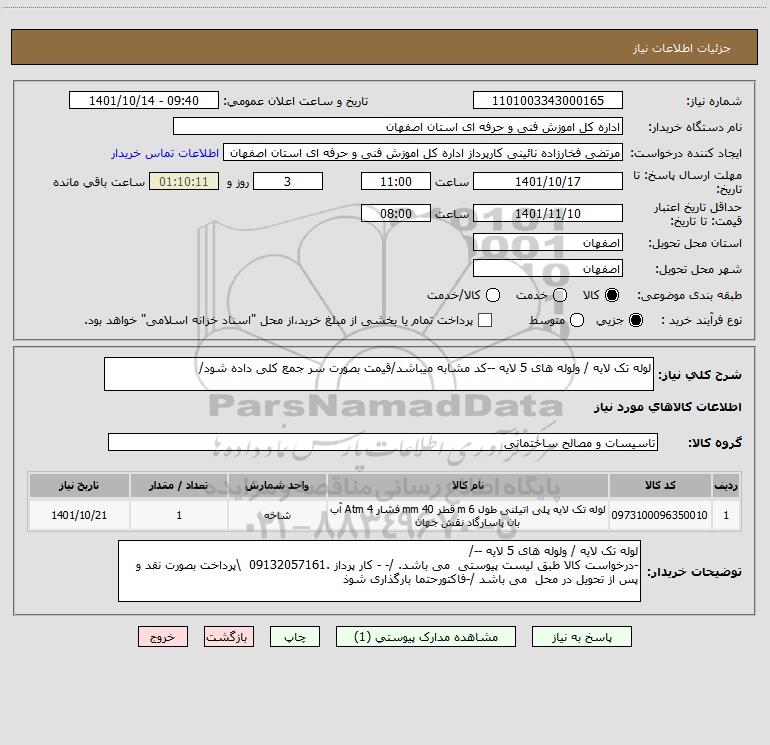Click the کد کالا column header
This screenshot has height=745, width=770.
click(660, 486)
